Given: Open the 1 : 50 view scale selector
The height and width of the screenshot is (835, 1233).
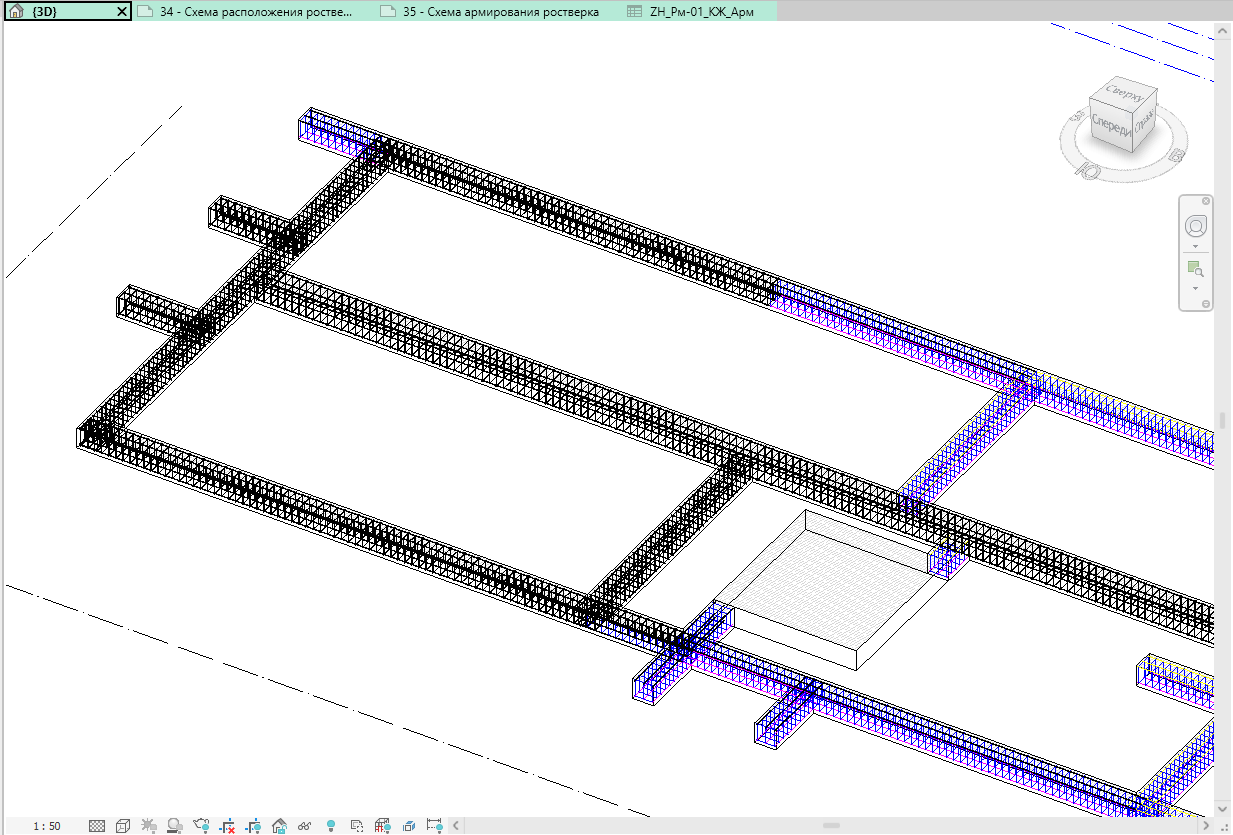Looking at the screenshot, I should (46, 826).
